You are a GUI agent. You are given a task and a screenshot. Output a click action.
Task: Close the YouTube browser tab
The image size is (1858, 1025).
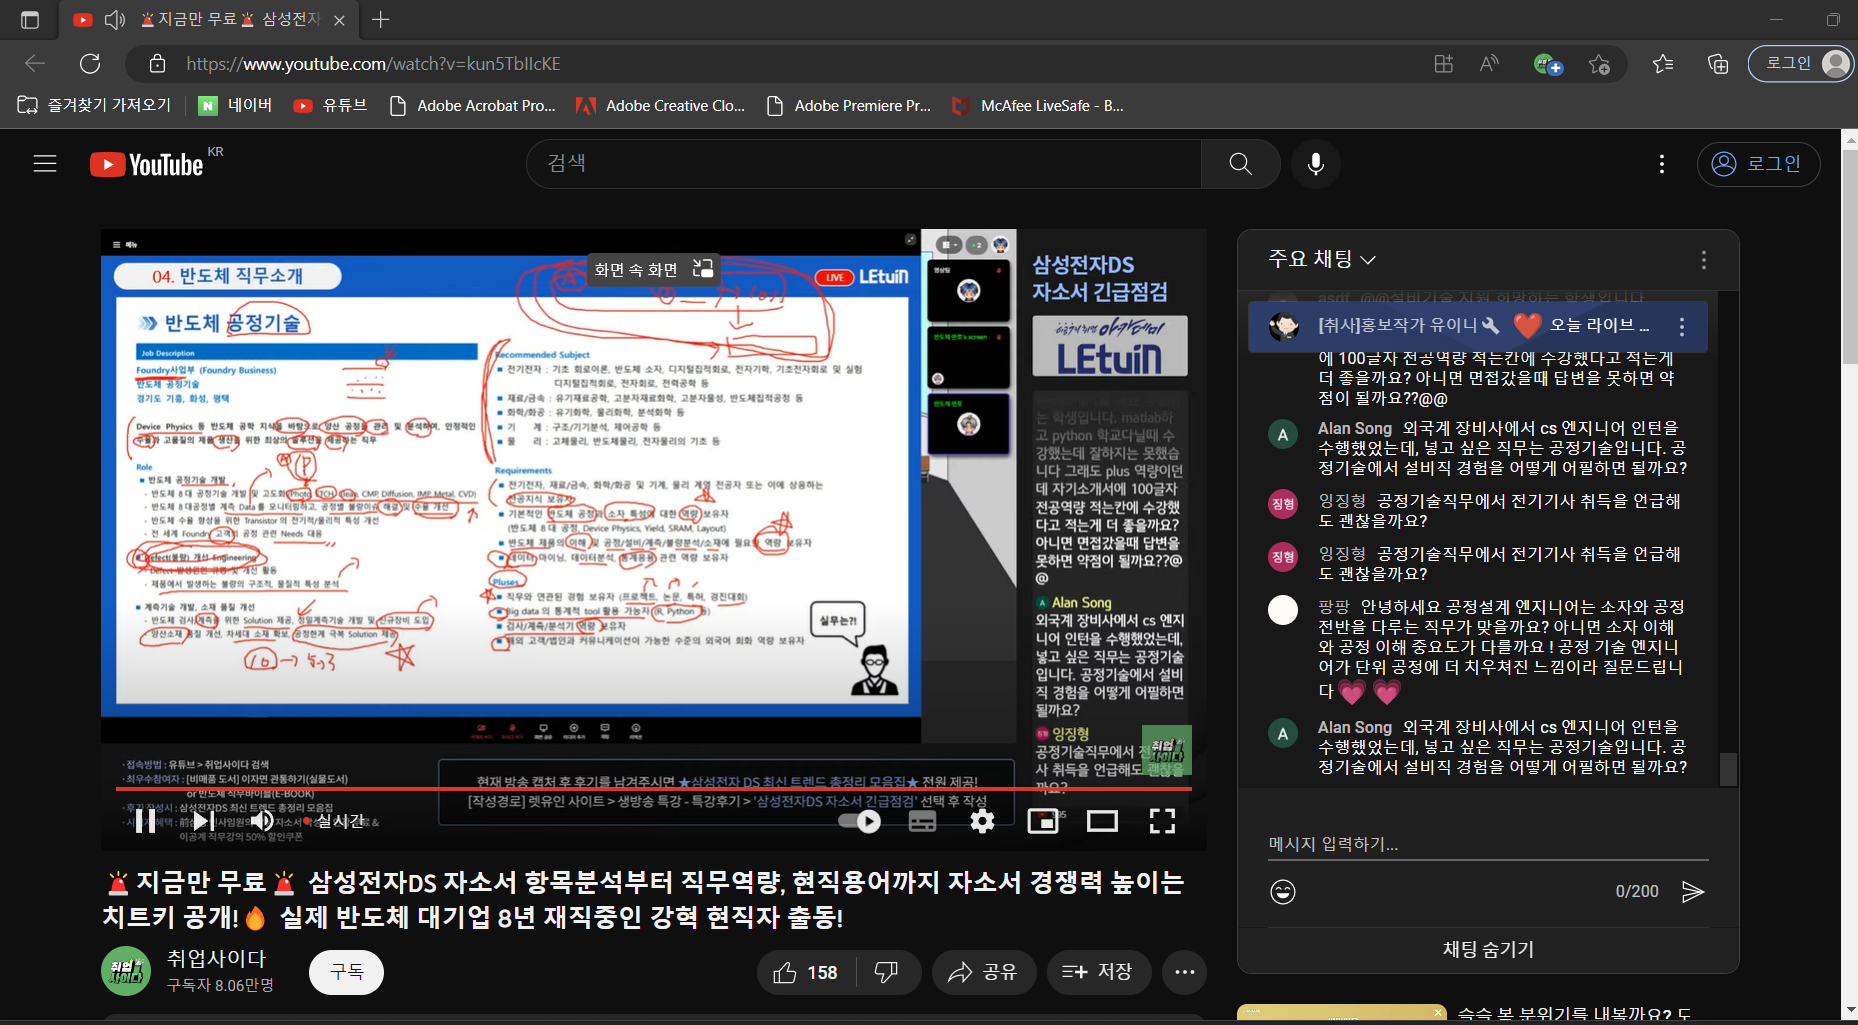pos(339,20)
